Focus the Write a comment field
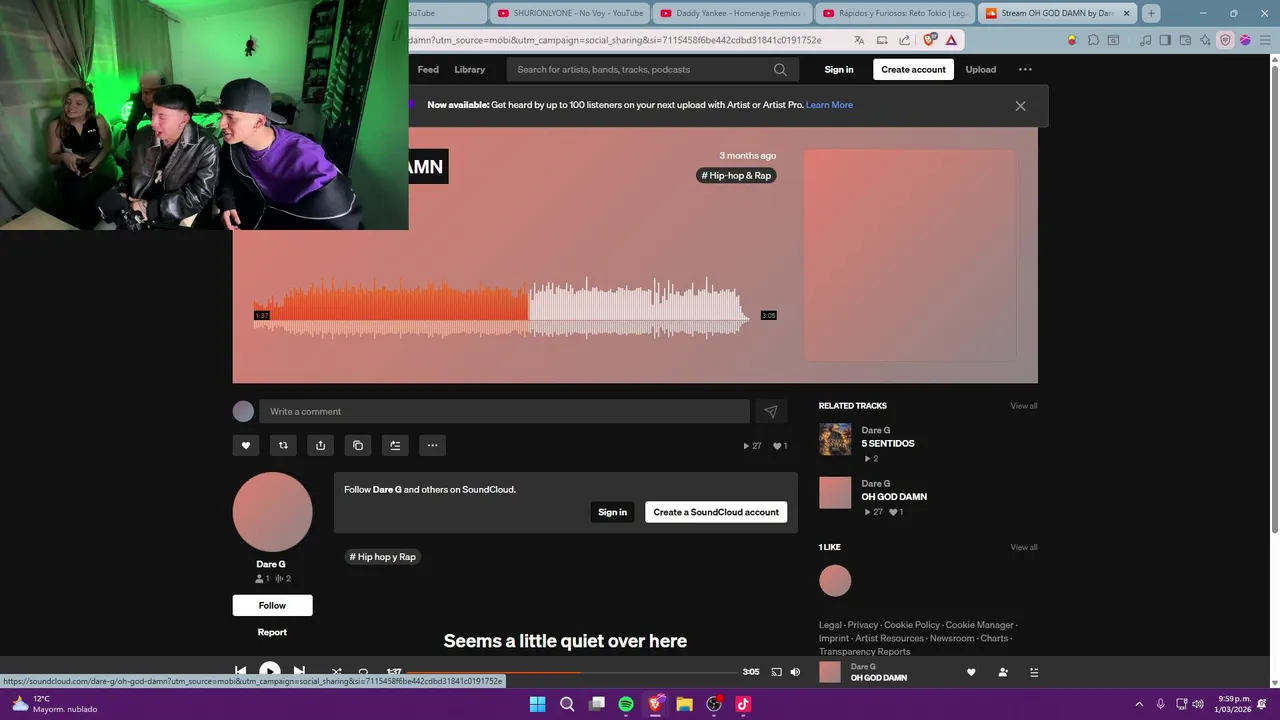 [x=504, y=411]
